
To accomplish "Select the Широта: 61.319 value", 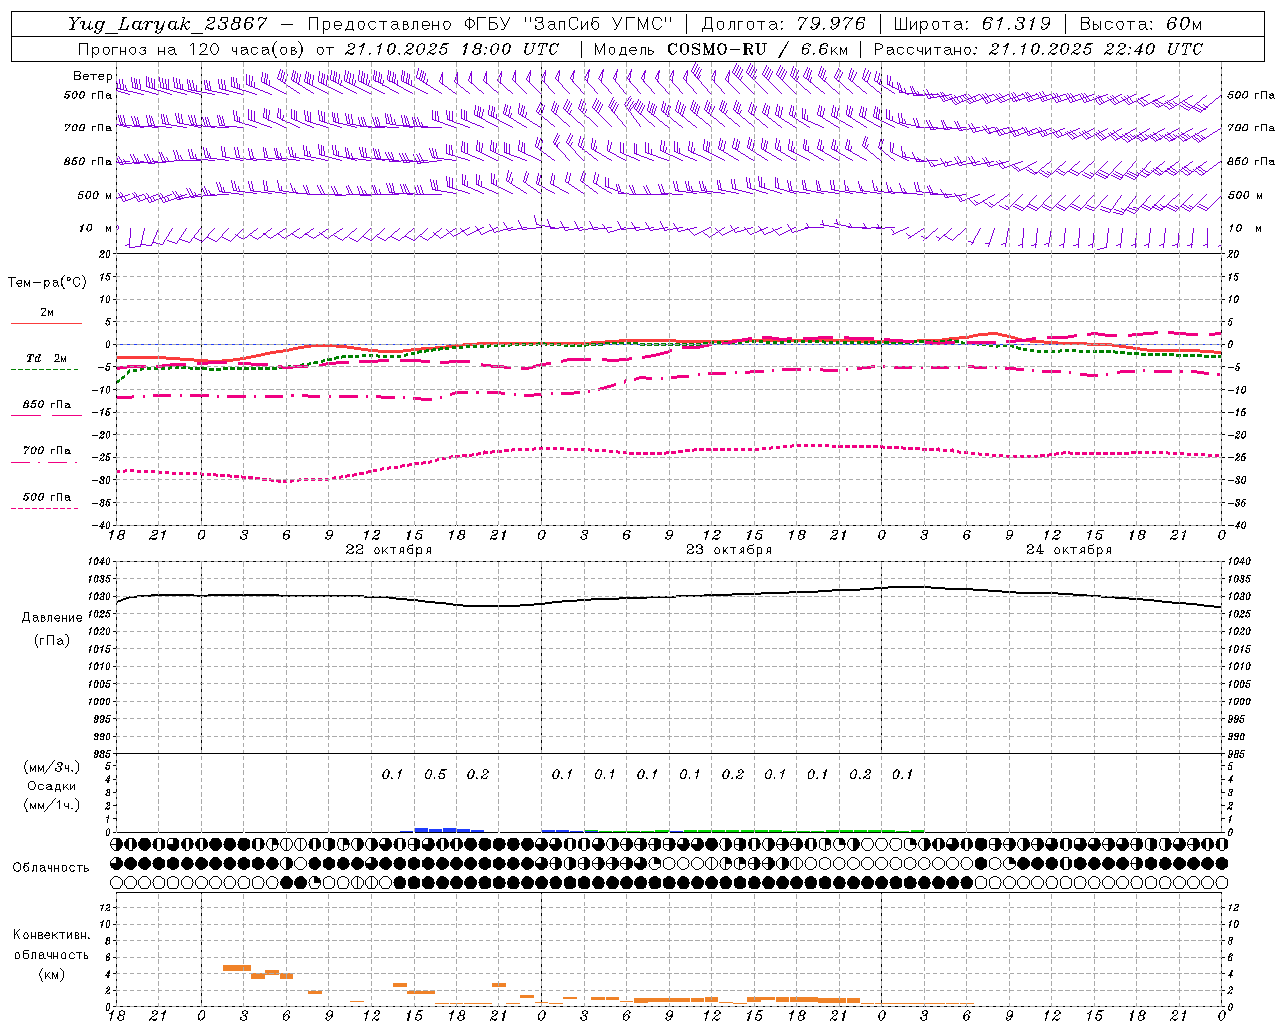I will point(971,24).
